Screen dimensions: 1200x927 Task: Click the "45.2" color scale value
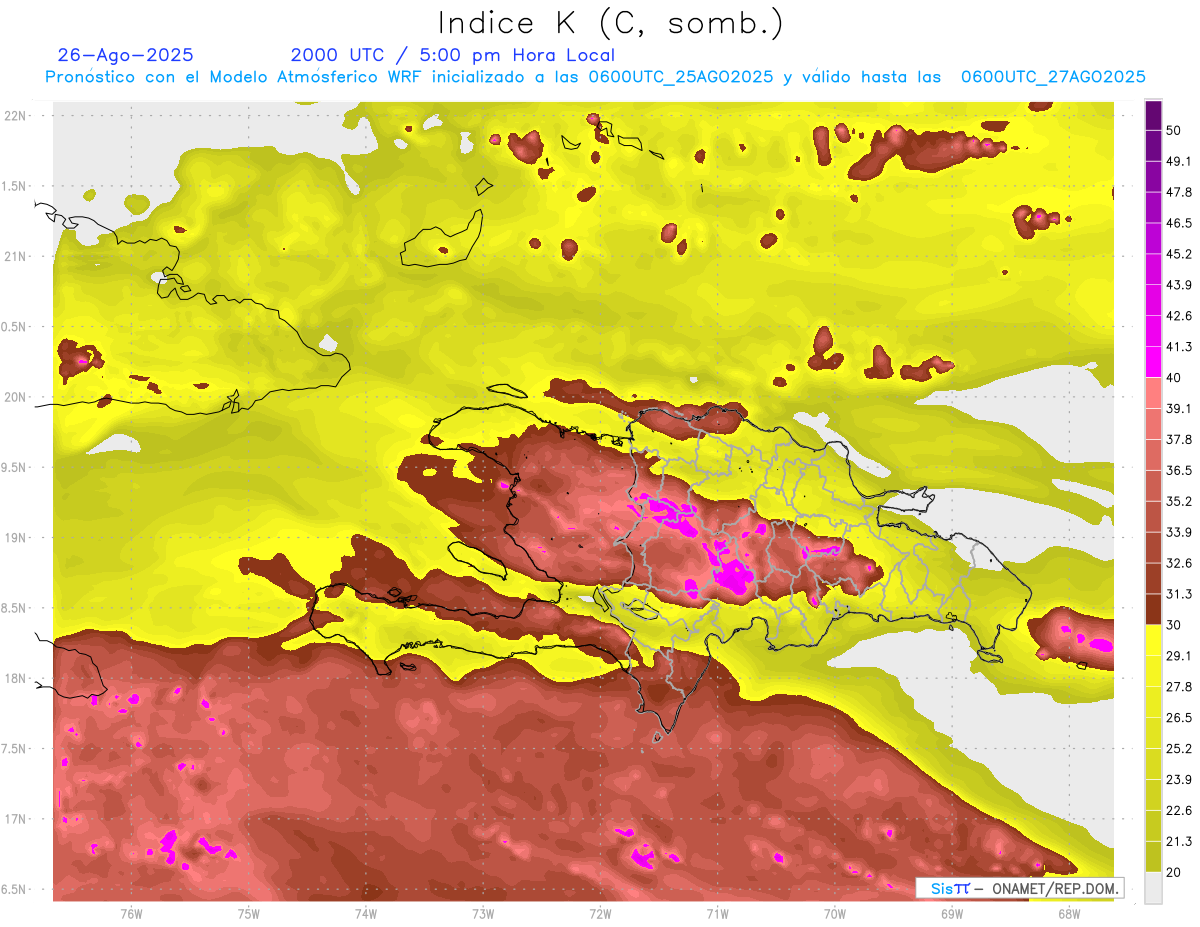pyautogui.click(x=1178, y=254)
